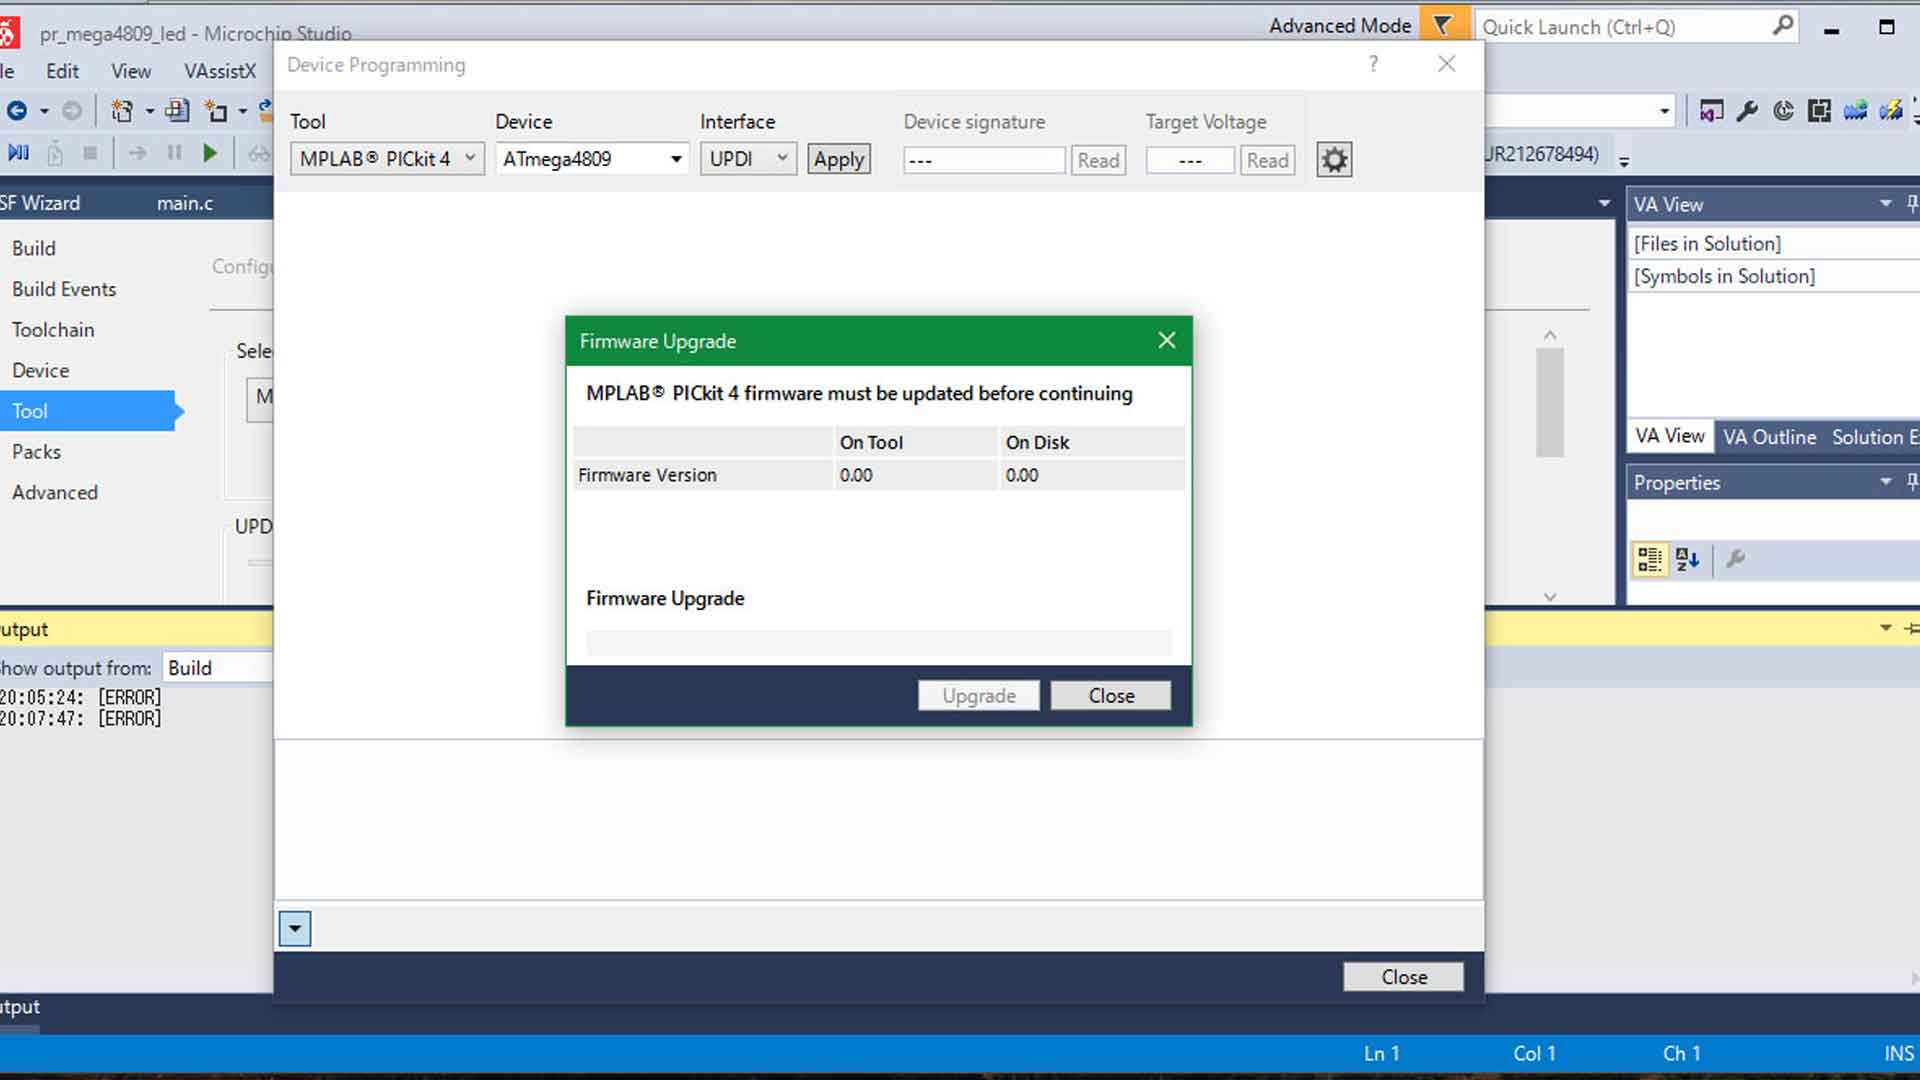Open the Solution Explorer tab
The width and height of the screenshot is (1920, 1080).
[1874, 437]
